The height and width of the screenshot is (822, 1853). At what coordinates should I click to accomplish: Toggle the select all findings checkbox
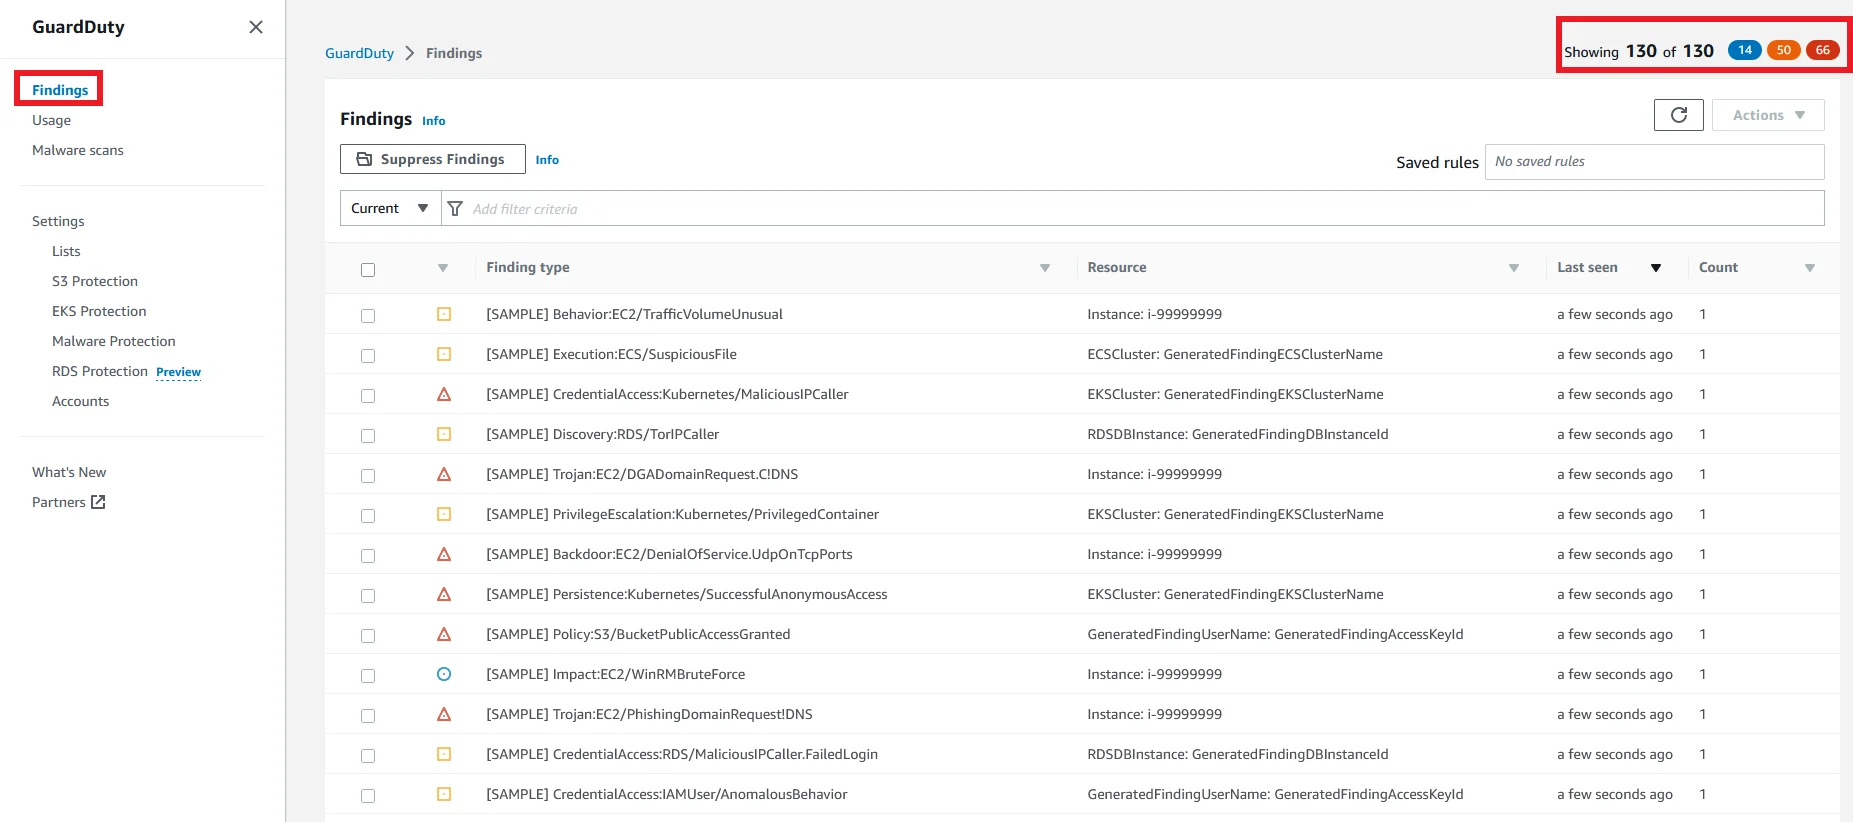point(368,270)
